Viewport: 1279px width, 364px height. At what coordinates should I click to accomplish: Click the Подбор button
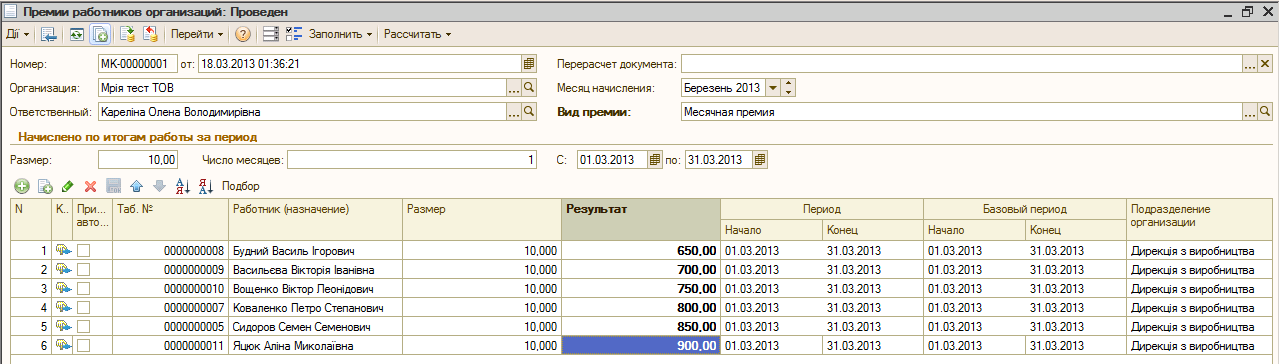pos(240,186)
